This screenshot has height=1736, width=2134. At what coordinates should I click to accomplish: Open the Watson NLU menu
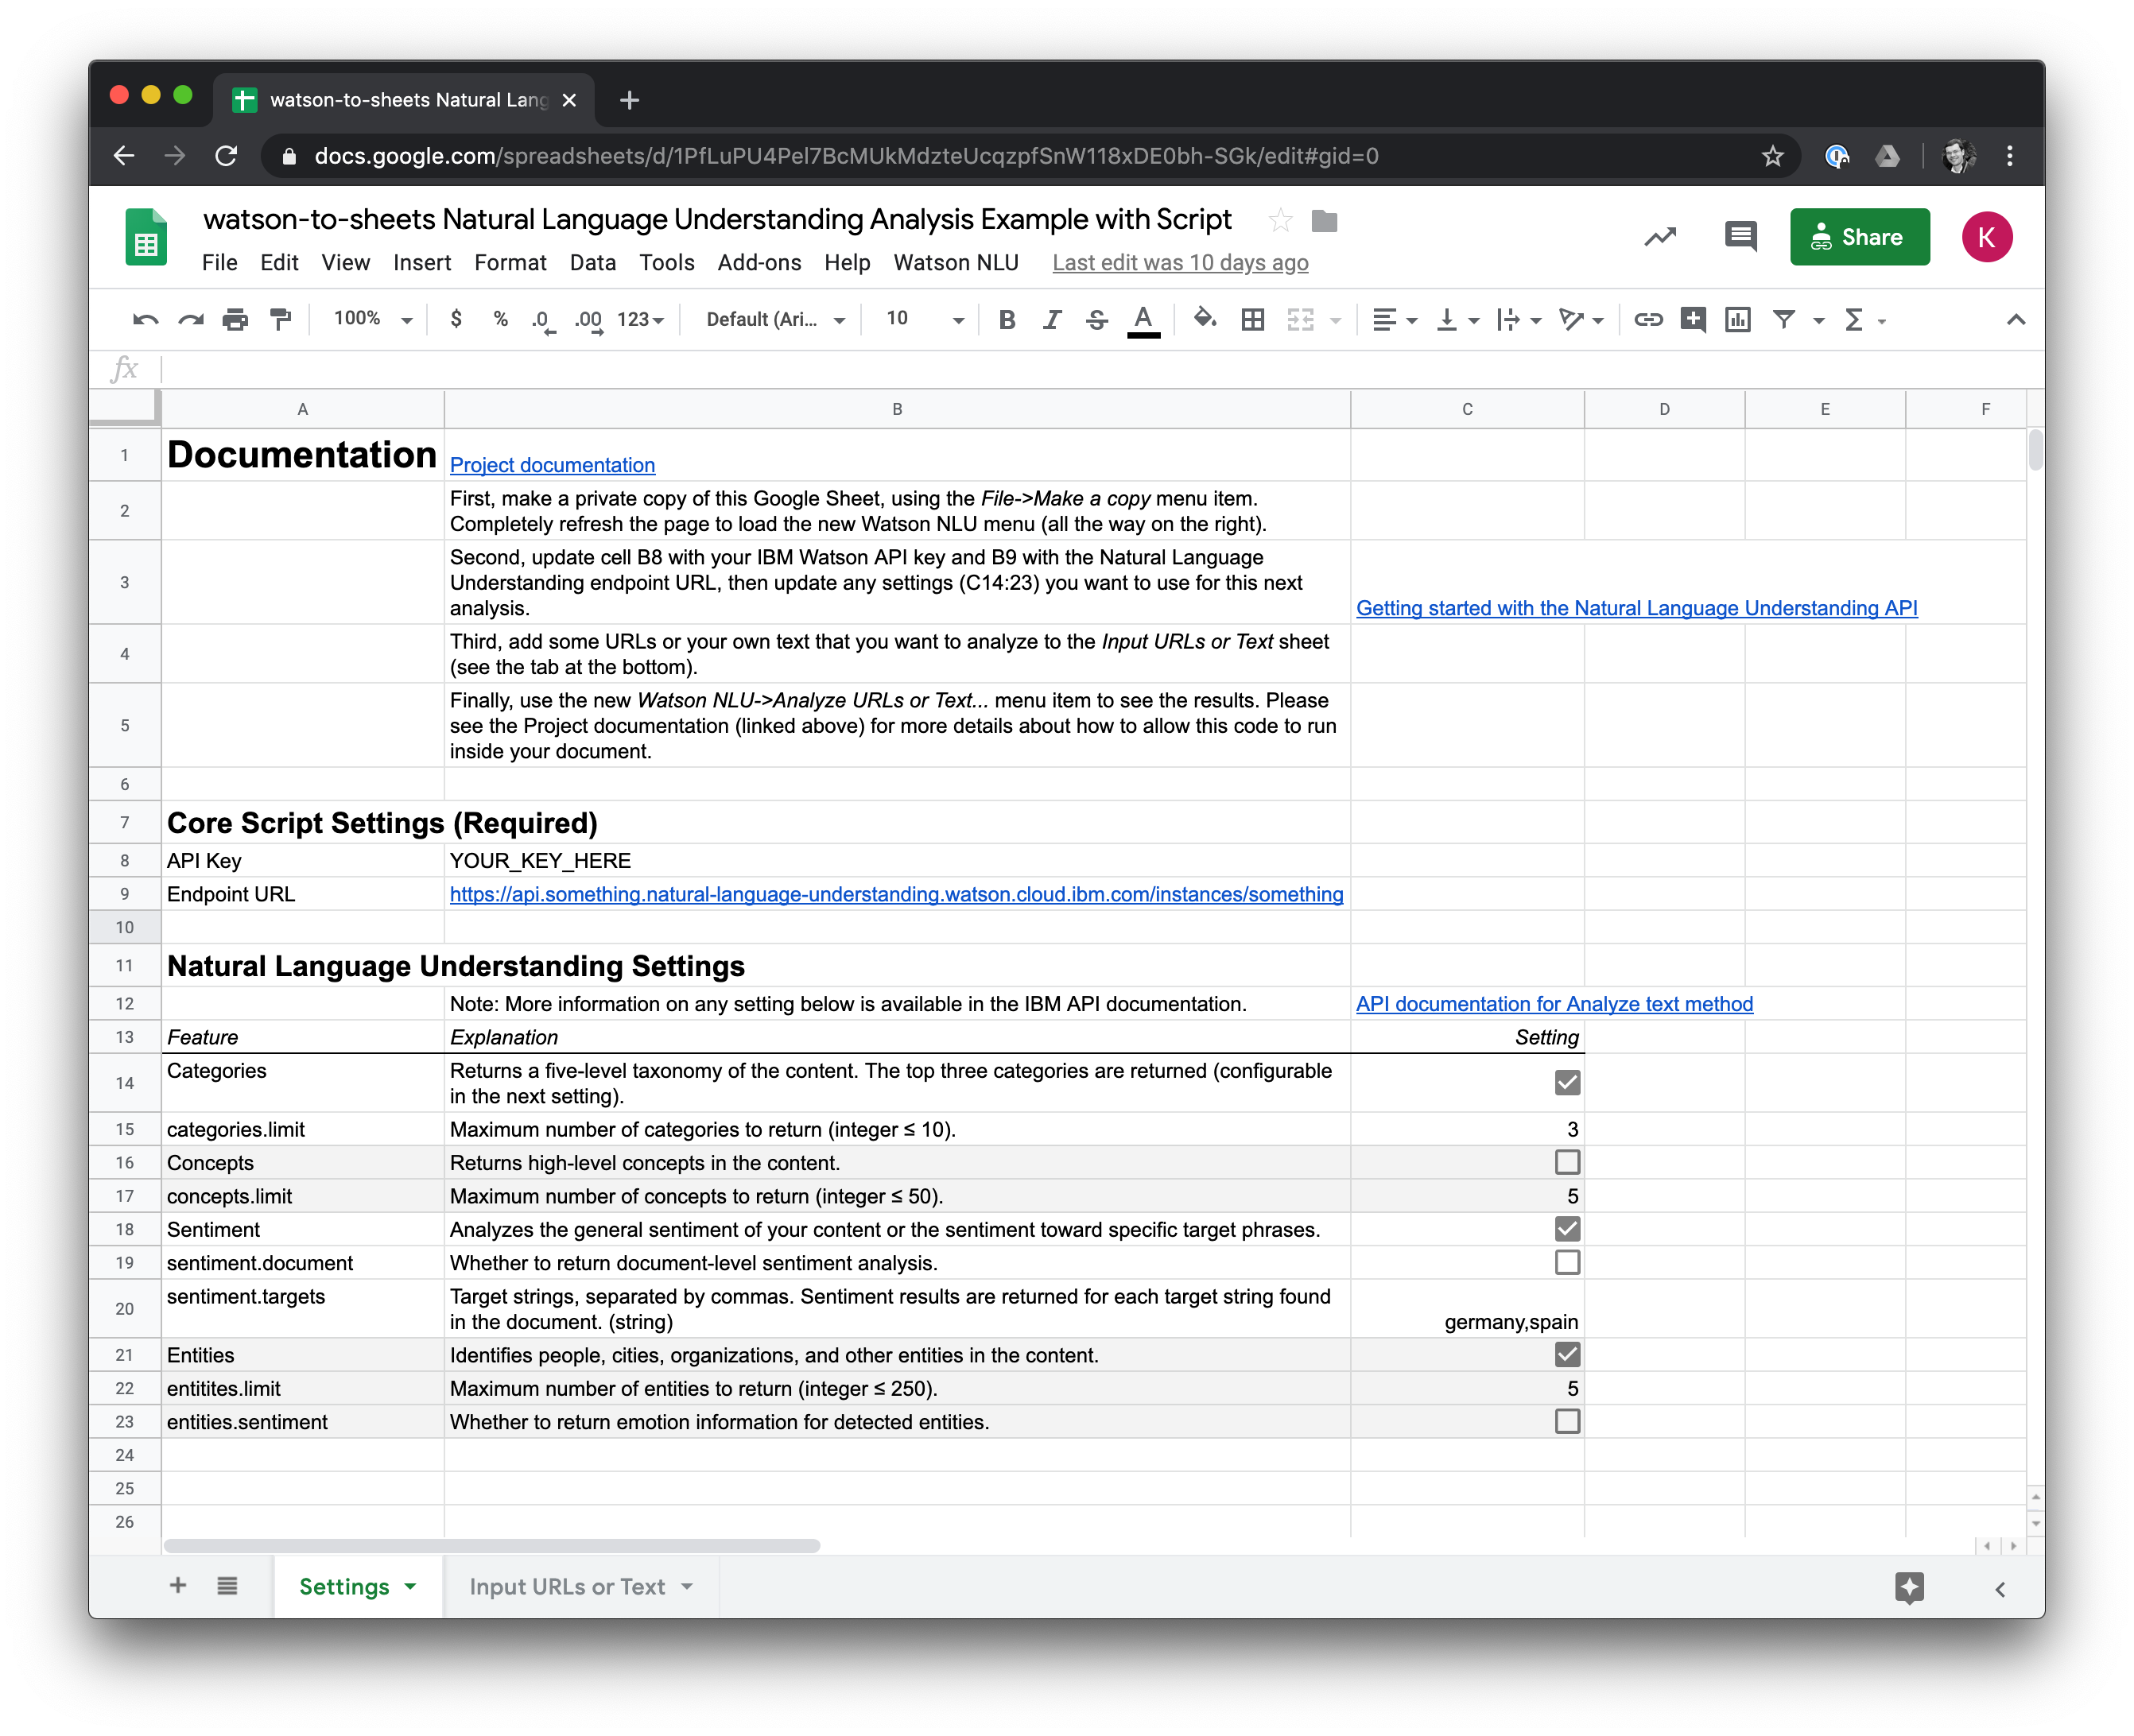coord(956,263)
